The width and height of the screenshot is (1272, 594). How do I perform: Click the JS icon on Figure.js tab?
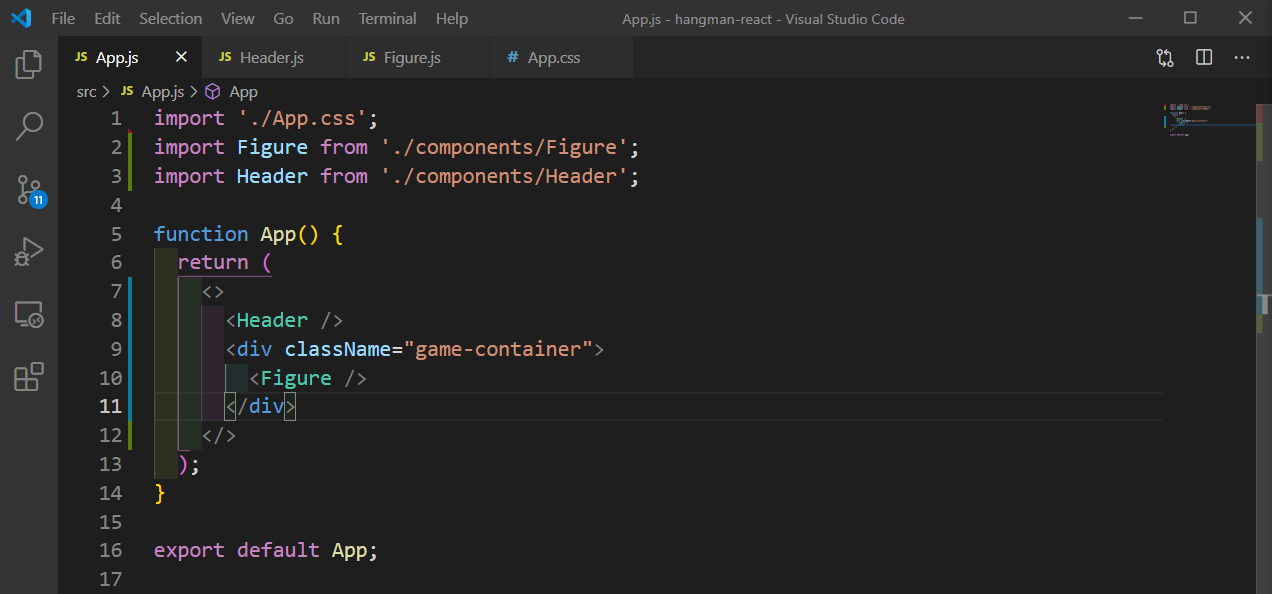(x=369, y=58)
